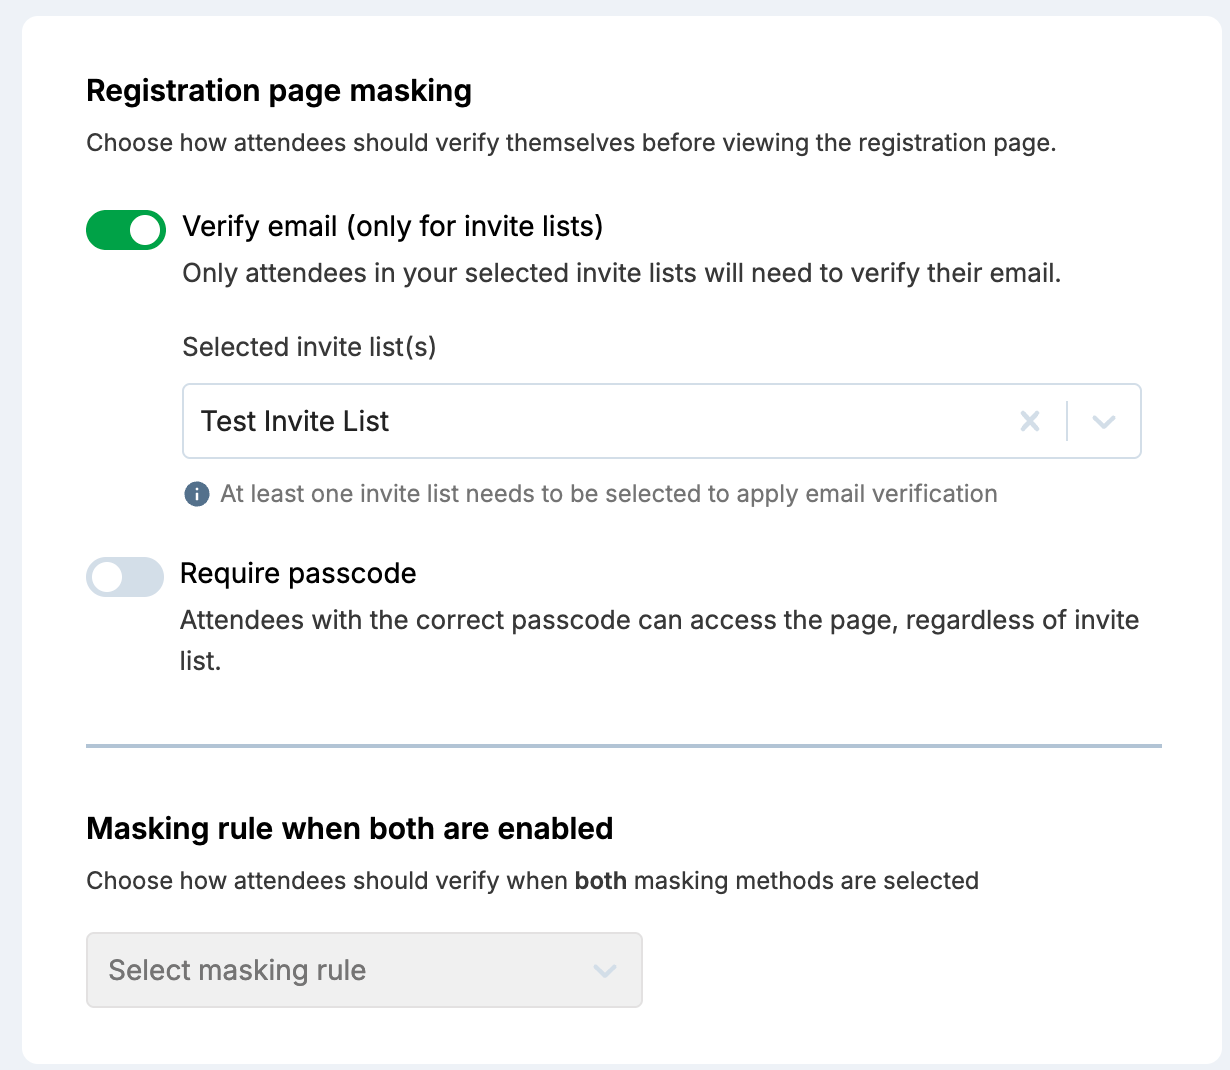Open the Select masking rule dropdown

pos(364,970)
